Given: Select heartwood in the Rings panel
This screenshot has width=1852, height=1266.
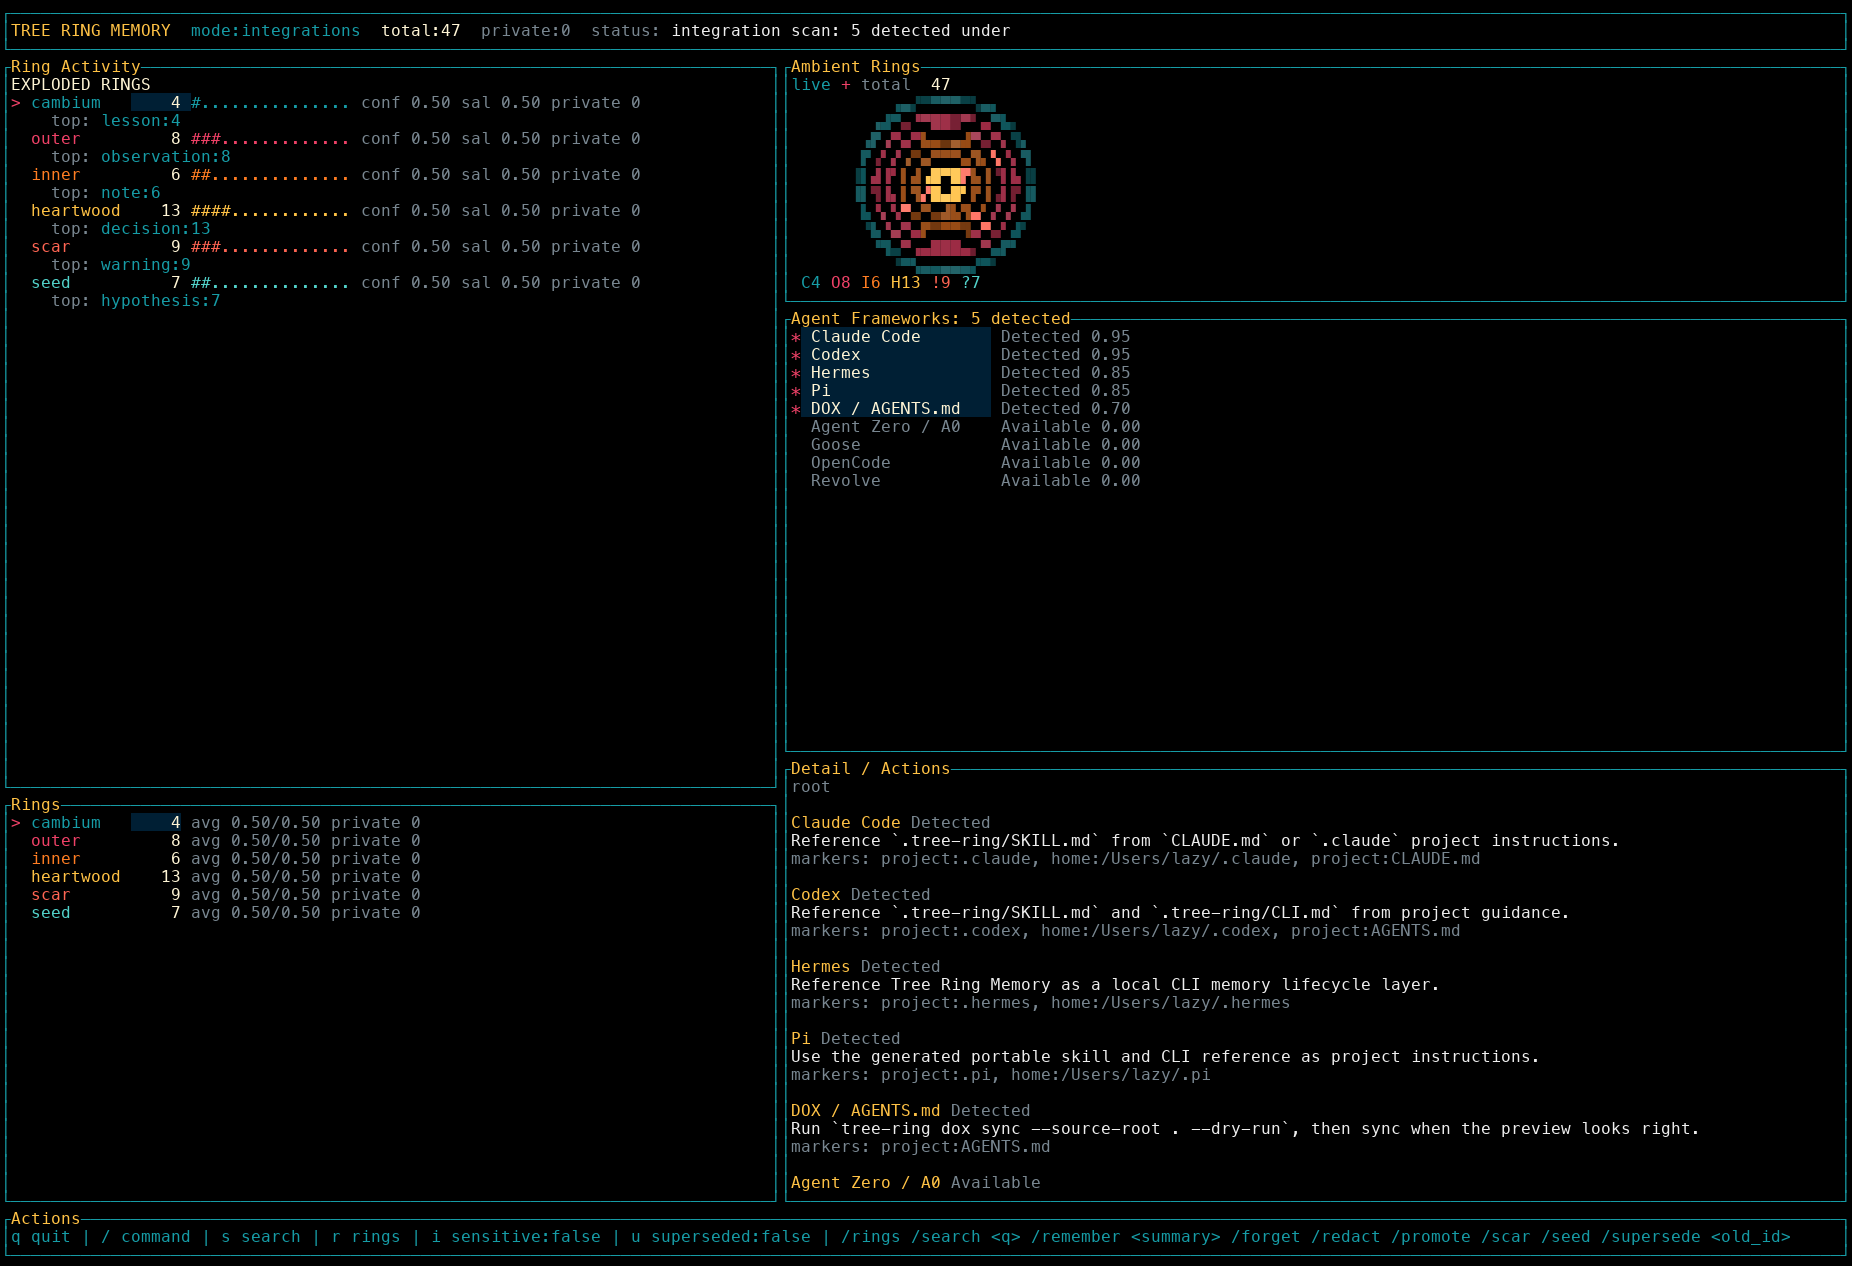Looking at the screenshot, I should pos(216,877).
